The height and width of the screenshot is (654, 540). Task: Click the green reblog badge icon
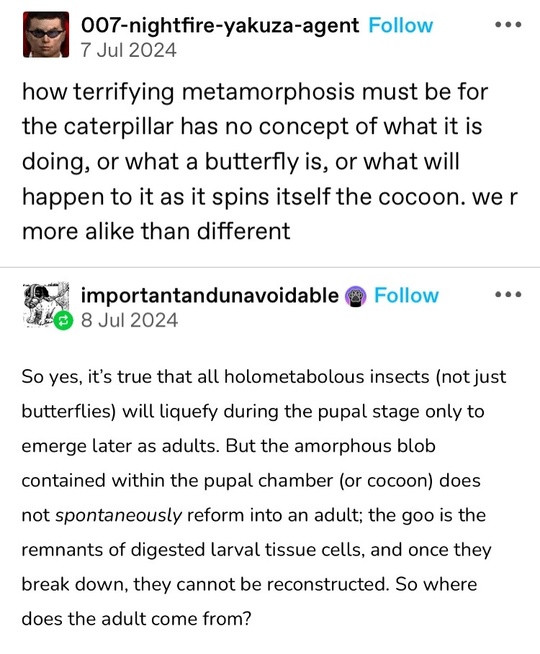click(x=63, y=320)
